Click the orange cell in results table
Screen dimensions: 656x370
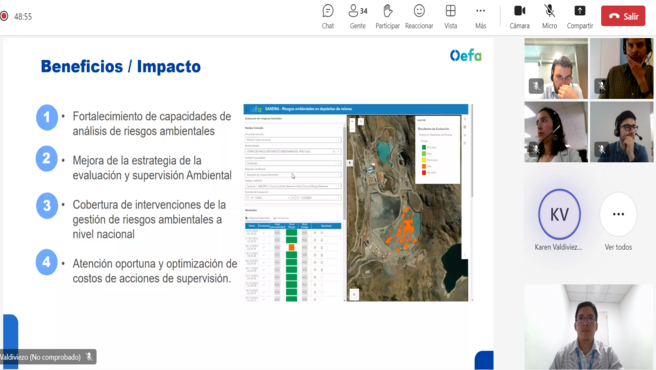(x=291, y=247)
